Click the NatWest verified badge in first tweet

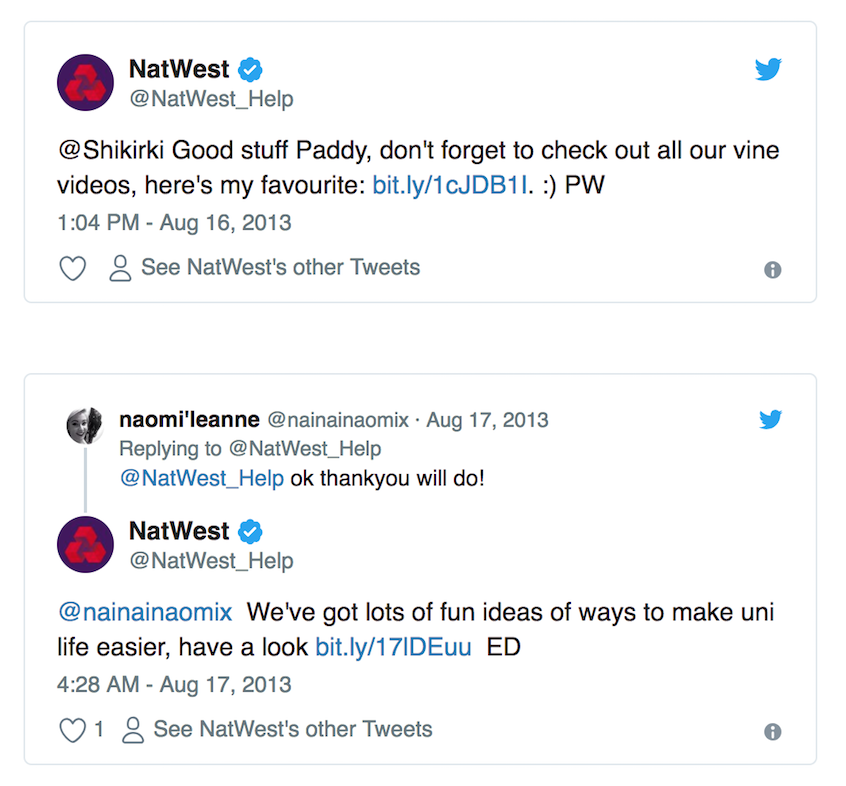tap(251, 70)
